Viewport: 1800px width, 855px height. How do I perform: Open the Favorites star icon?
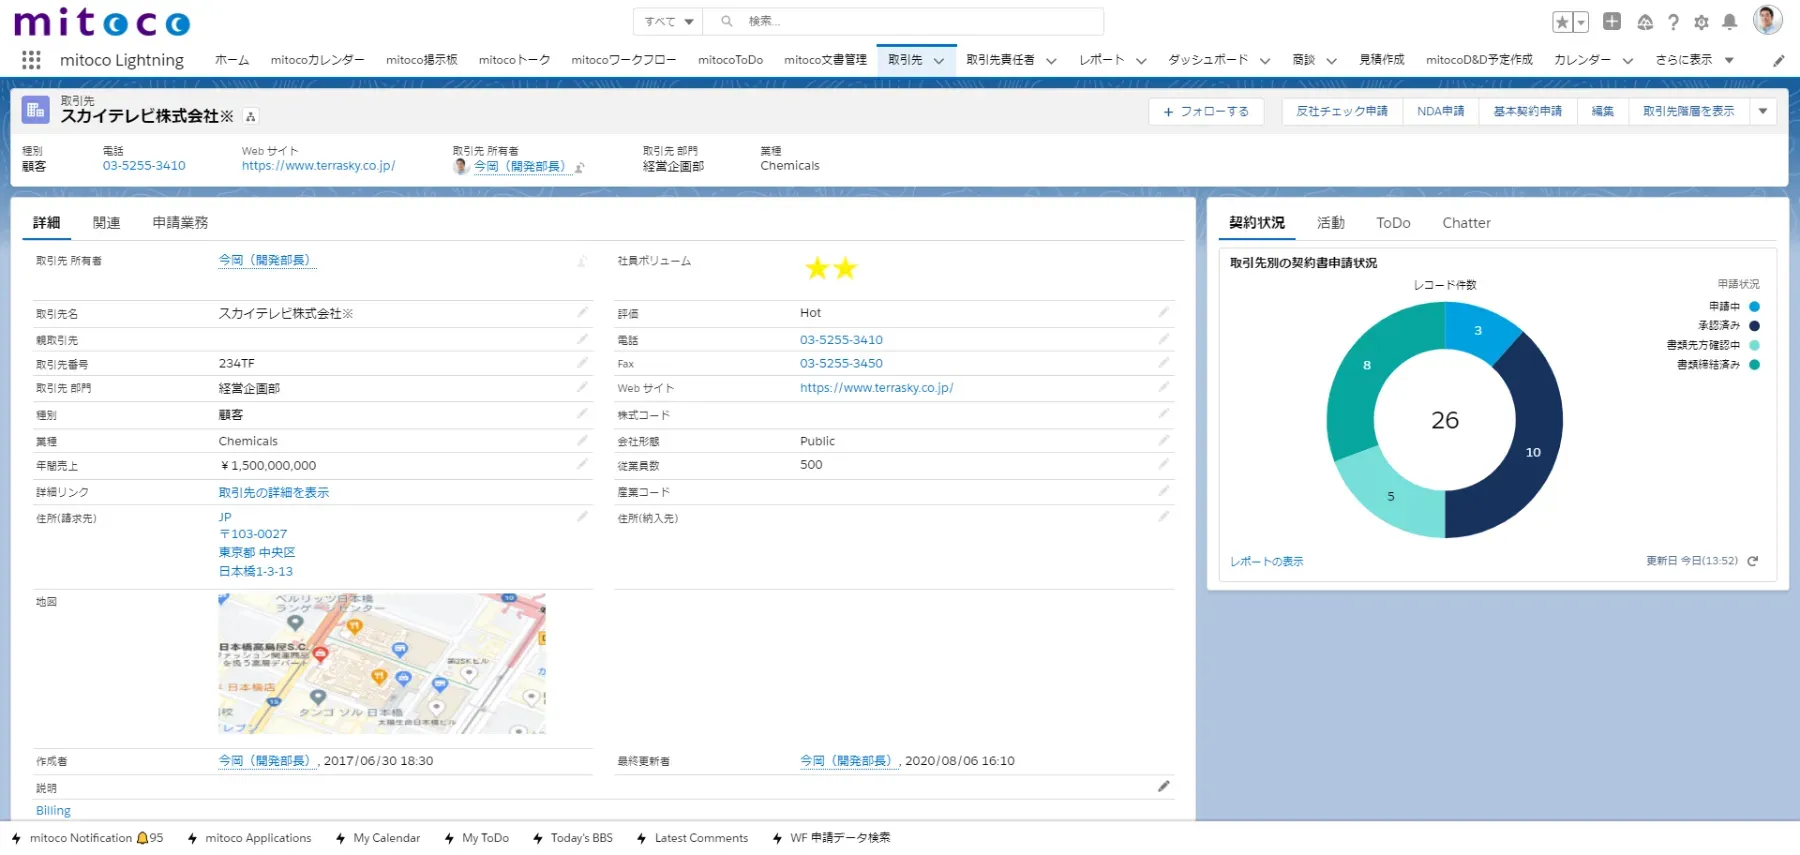[1562, 22]
